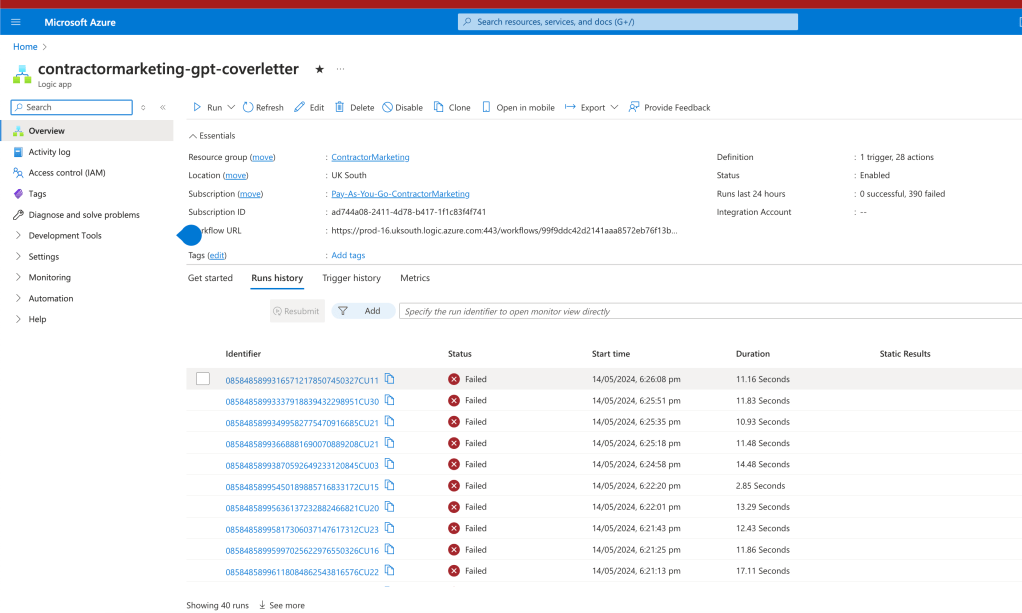Viewport: 1022px width, 613px height.
Task: Click the logic app icon beside title
Action: [22, 74]
